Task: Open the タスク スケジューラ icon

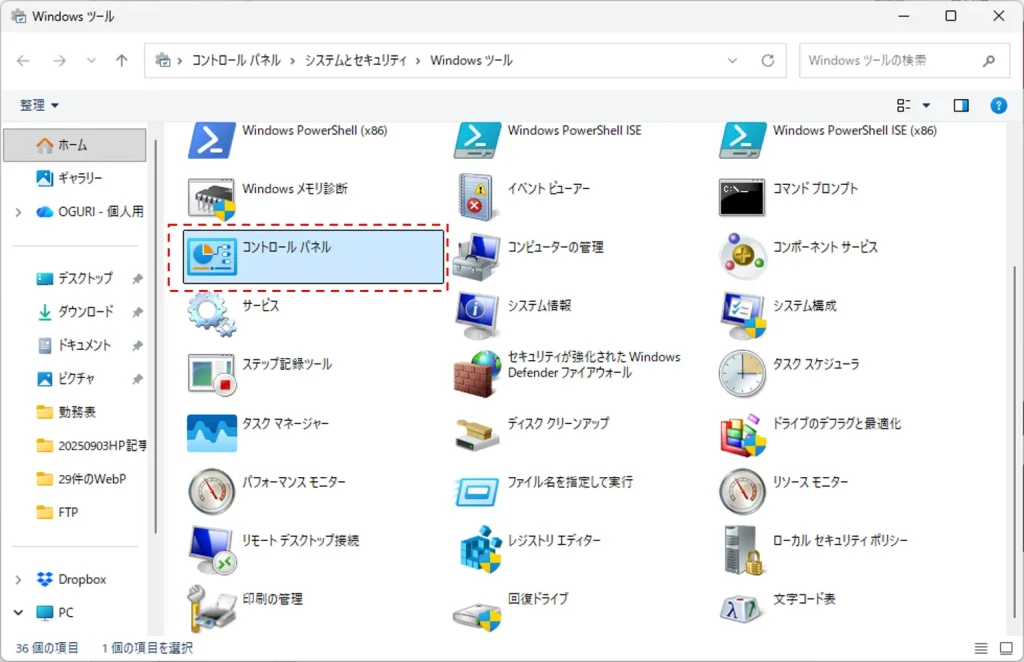Action: (741, 374)
